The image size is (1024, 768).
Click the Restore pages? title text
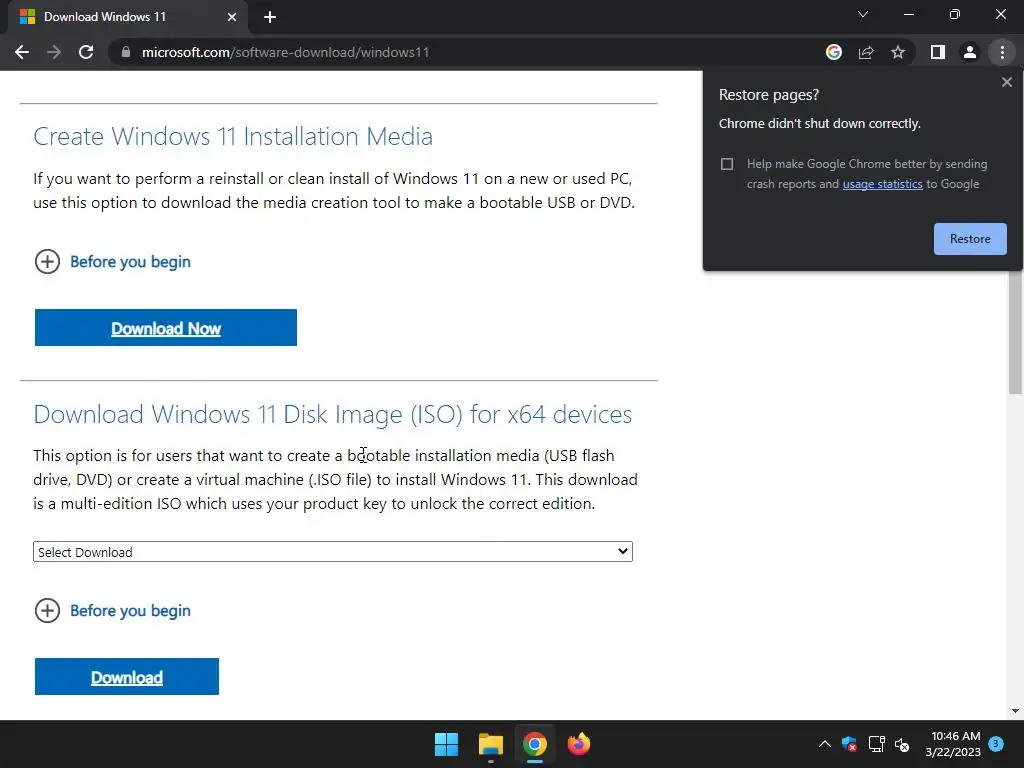[769, 95]
